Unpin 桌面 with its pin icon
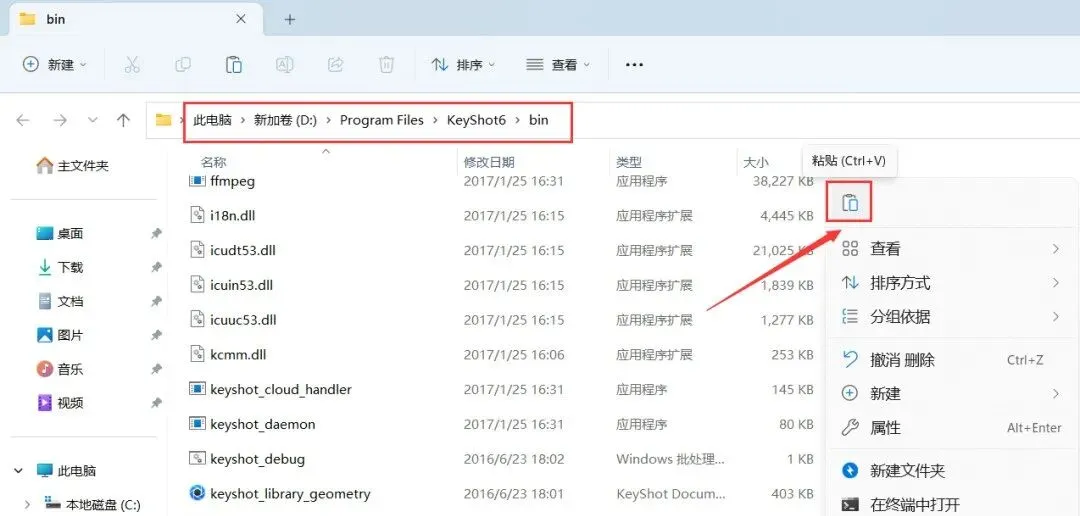Viewport: 1080px width, 516px height. [156, 234]
